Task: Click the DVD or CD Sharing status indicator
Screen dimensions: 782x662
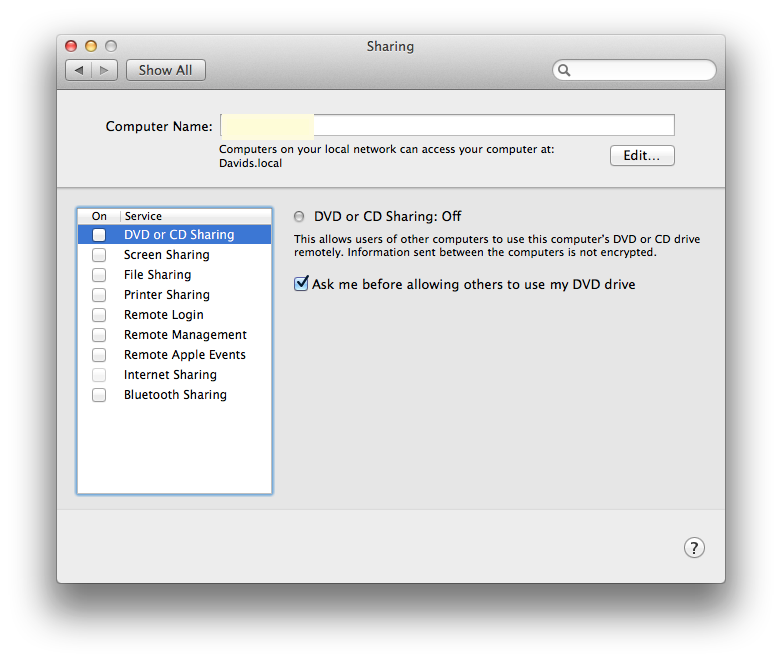Action: tap(299, 216)
